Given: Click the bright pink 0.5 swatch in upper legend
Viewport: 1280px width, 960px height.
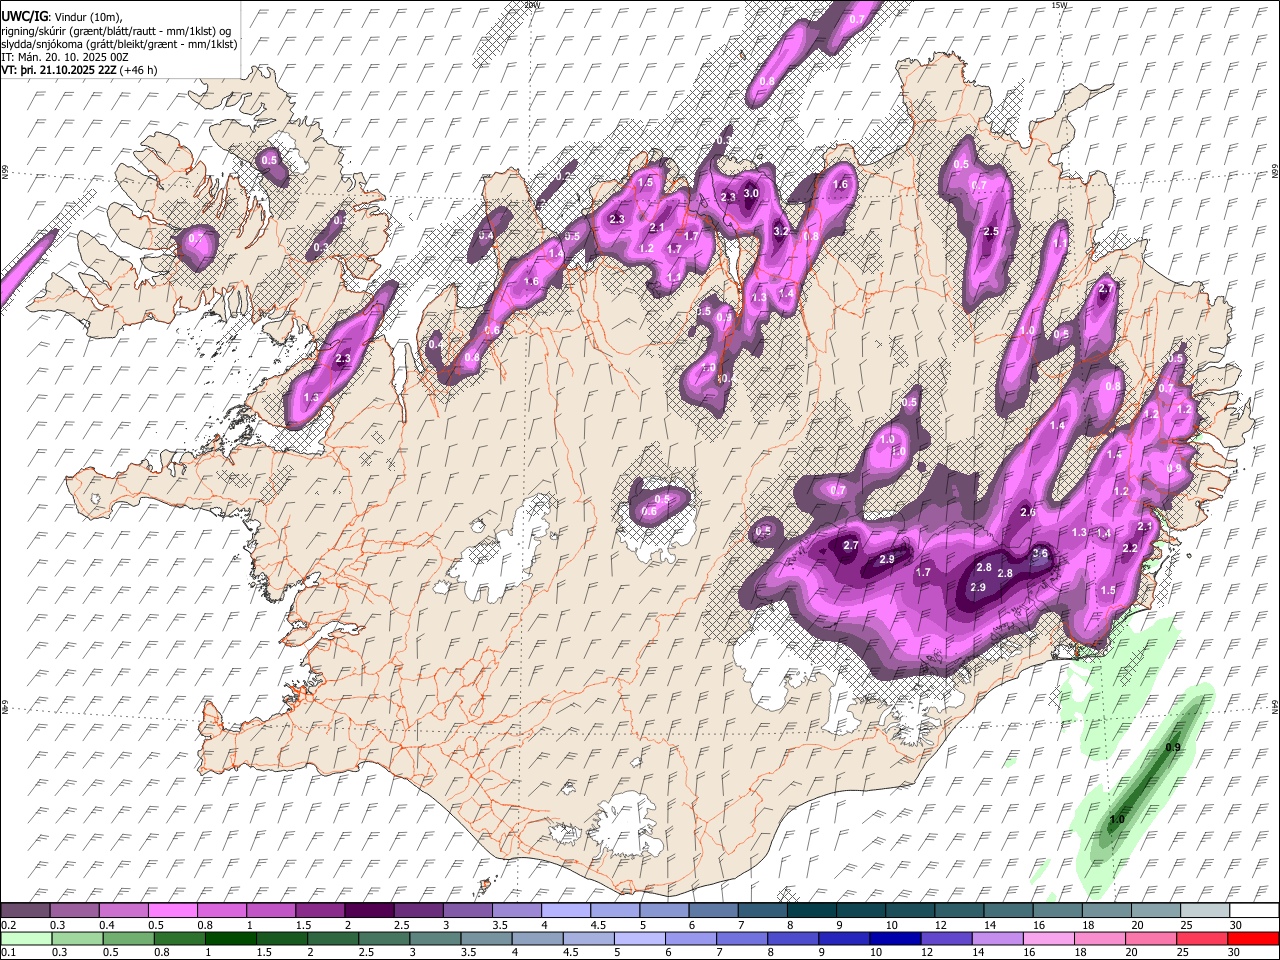Looking at the screenshot, I should pyautogui.click(x=172, y=910).
